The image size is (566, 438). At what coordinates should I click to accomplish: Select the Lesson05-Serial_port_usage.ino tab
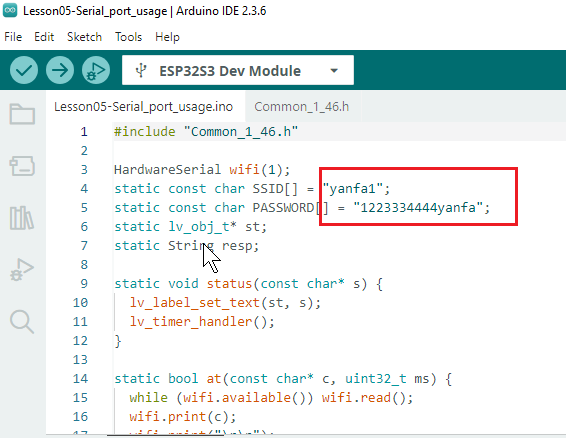tap(144, 107)
